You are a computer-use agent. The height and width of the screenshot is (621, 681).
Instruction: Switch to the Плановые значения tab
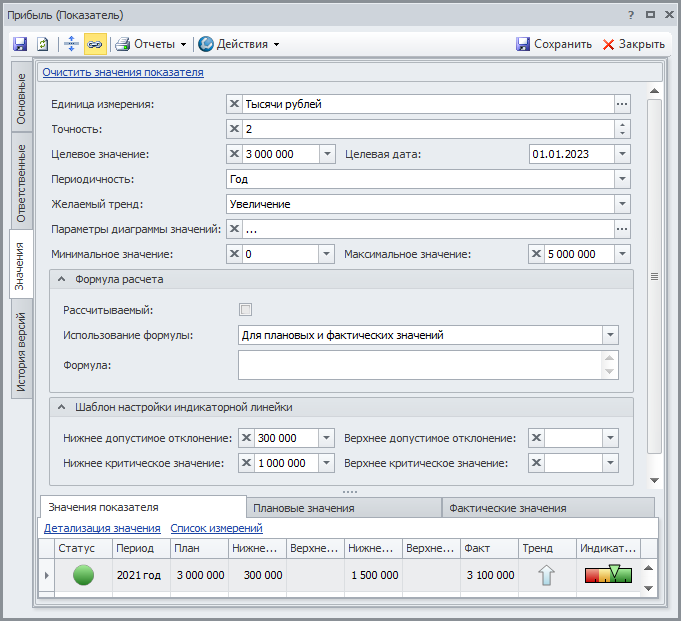point(342,508)
